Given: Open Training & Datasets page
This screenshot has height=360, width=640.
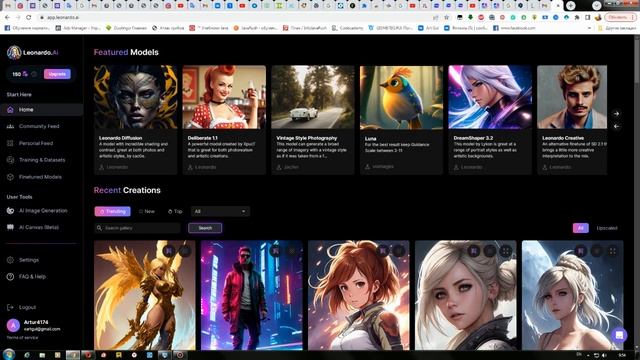Looking at the screenshot, I should (42, 160).
